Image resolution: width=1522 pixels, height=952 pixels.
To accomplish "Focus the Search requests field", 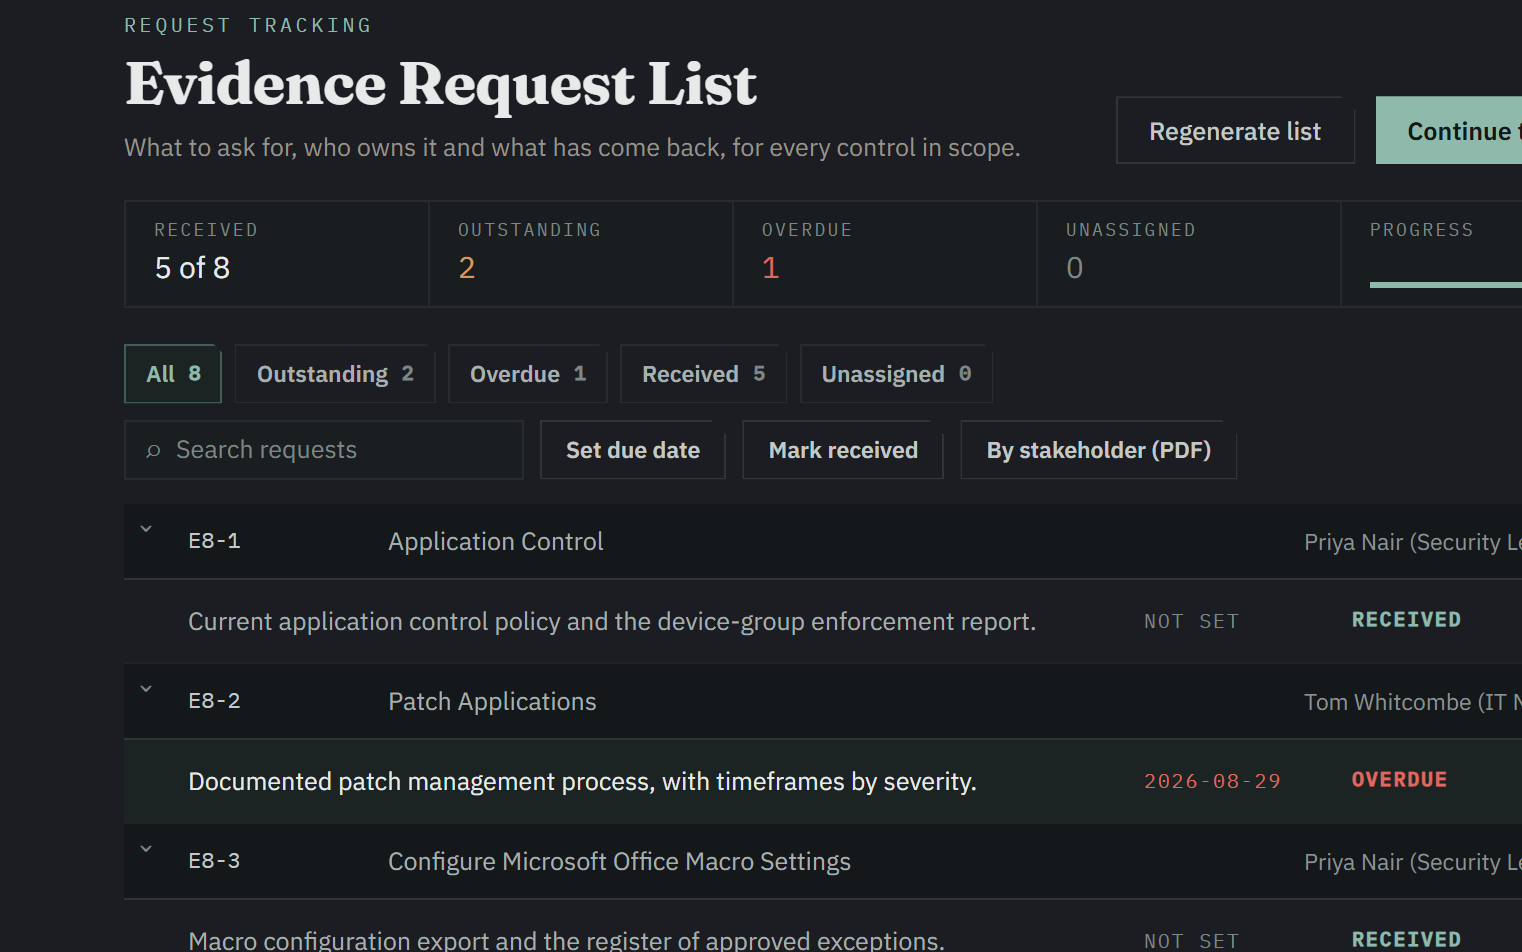I will (324, 450).
